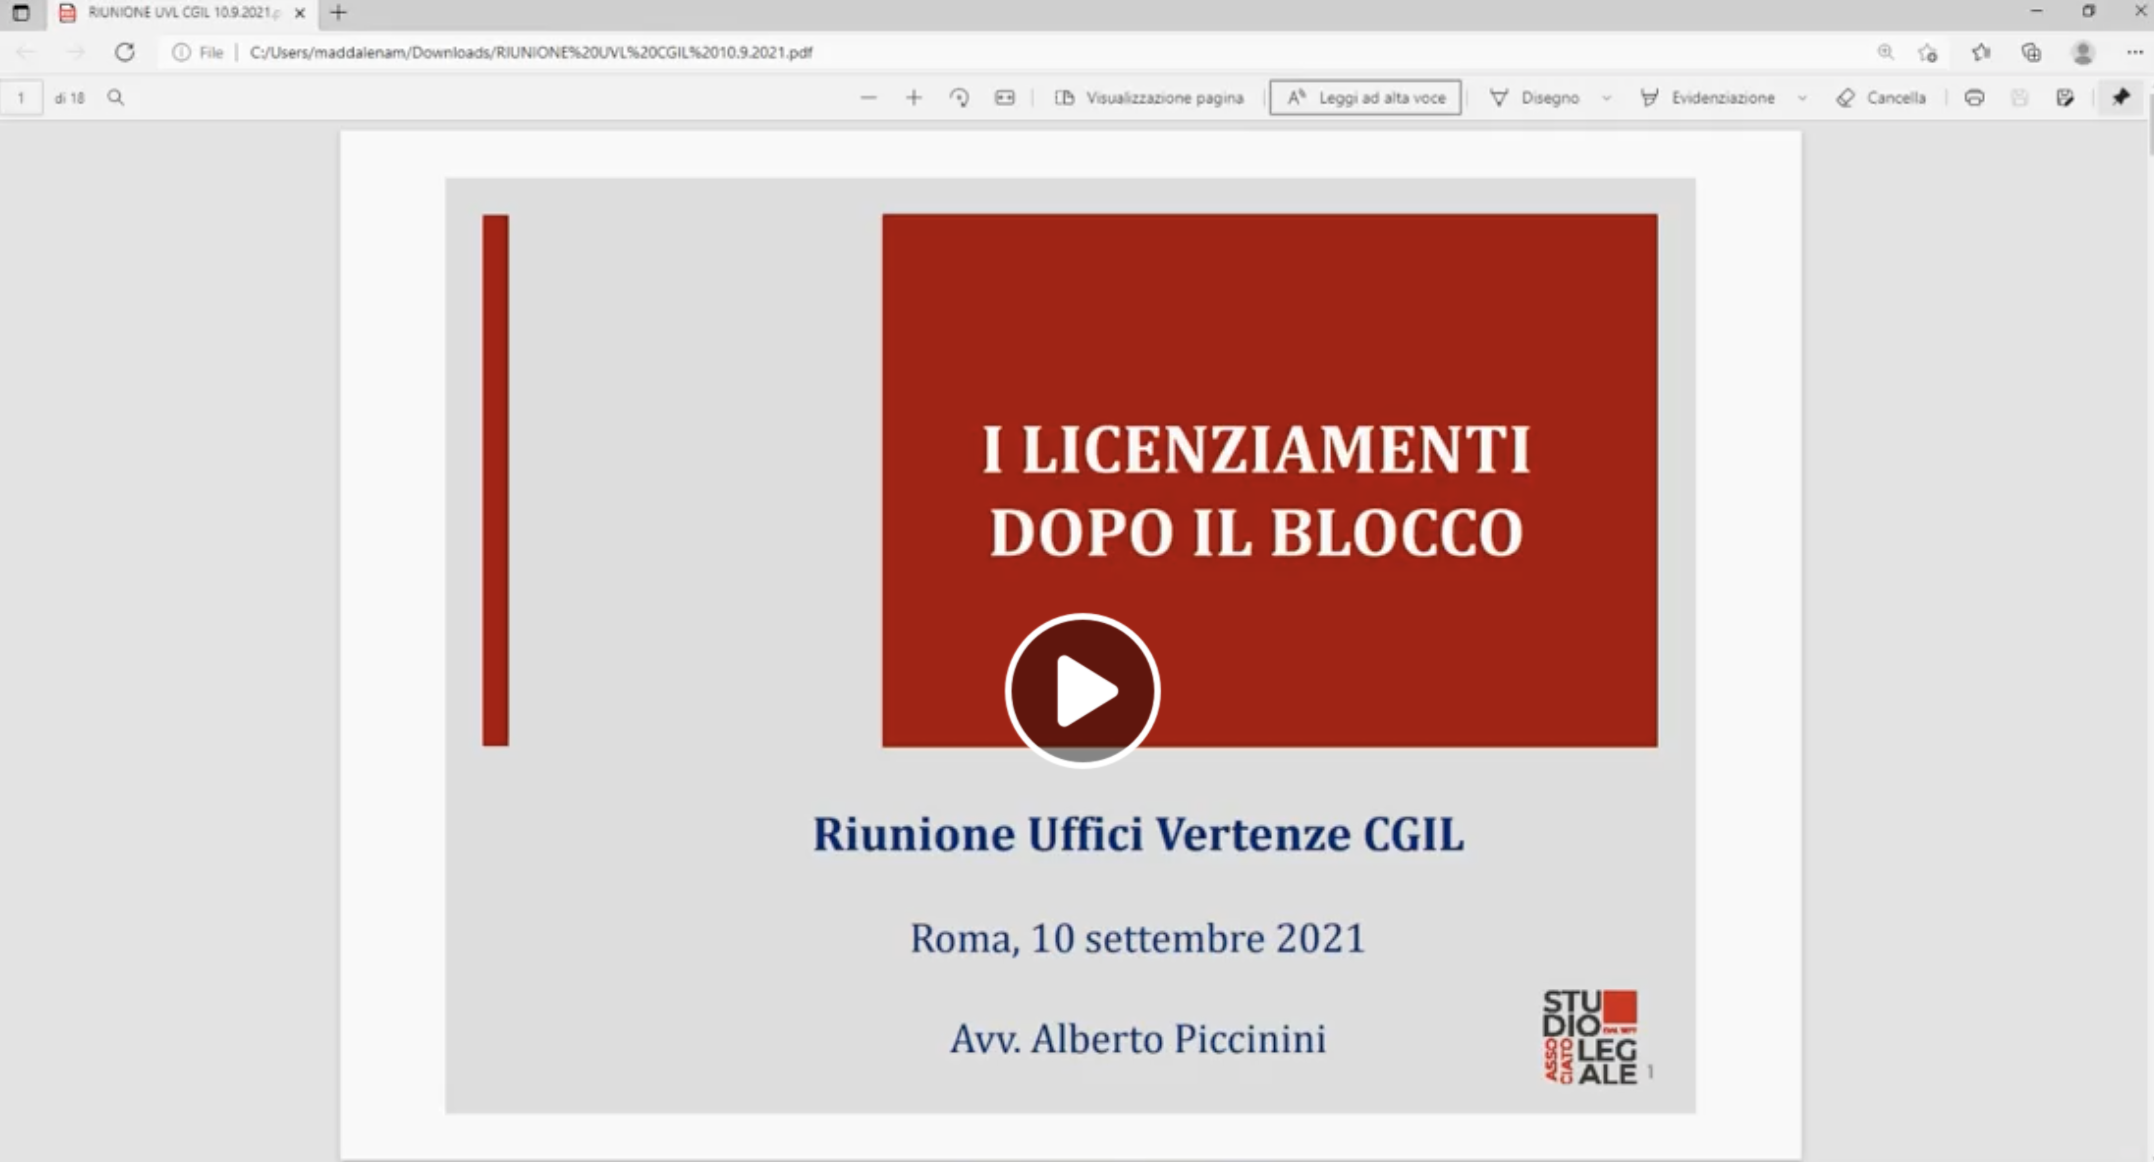The height and width of the screenshot is (1162, 2154).
Task: Open Collections panel
Action: point(2031,52)
